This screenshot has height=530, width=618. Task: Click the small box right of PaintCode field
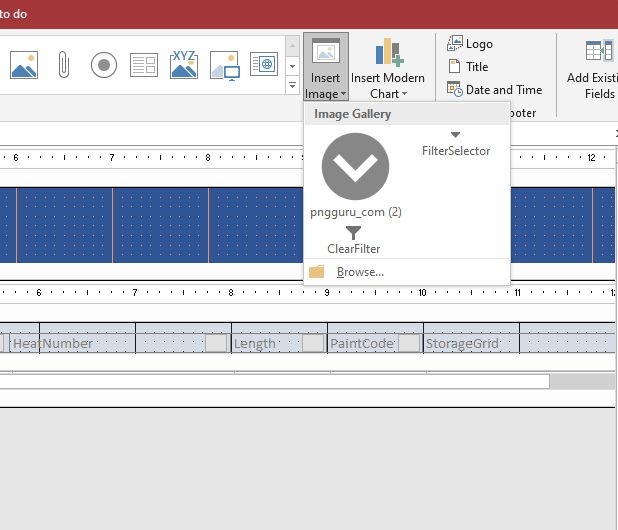click(x=408, y=343)
